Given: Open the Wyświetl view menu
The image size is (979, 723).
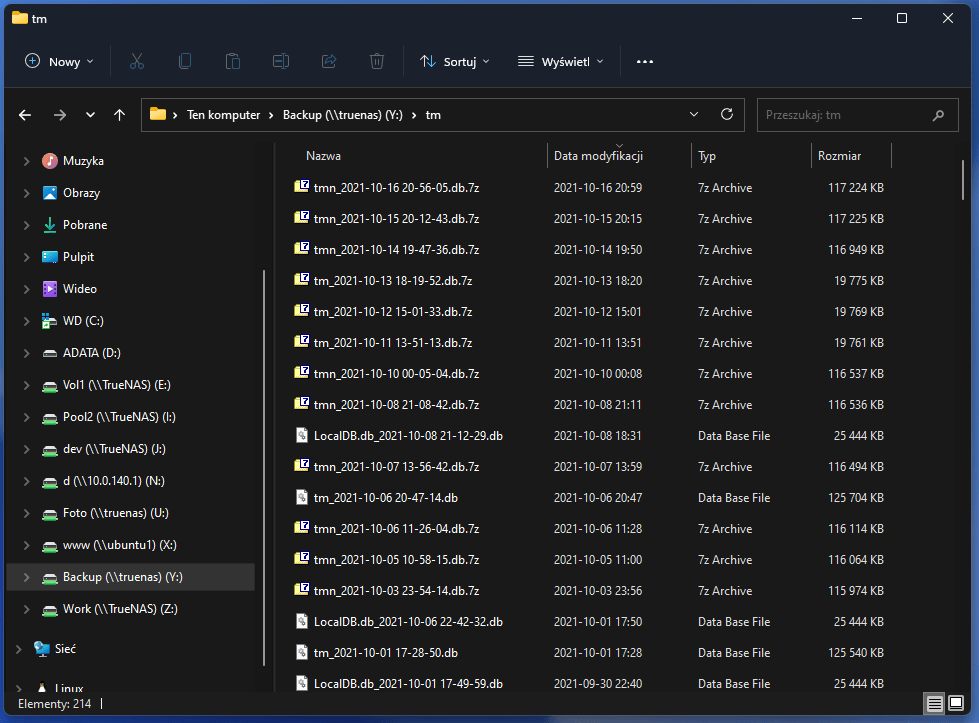Looking at the screenshot, I should click(561, 61).
